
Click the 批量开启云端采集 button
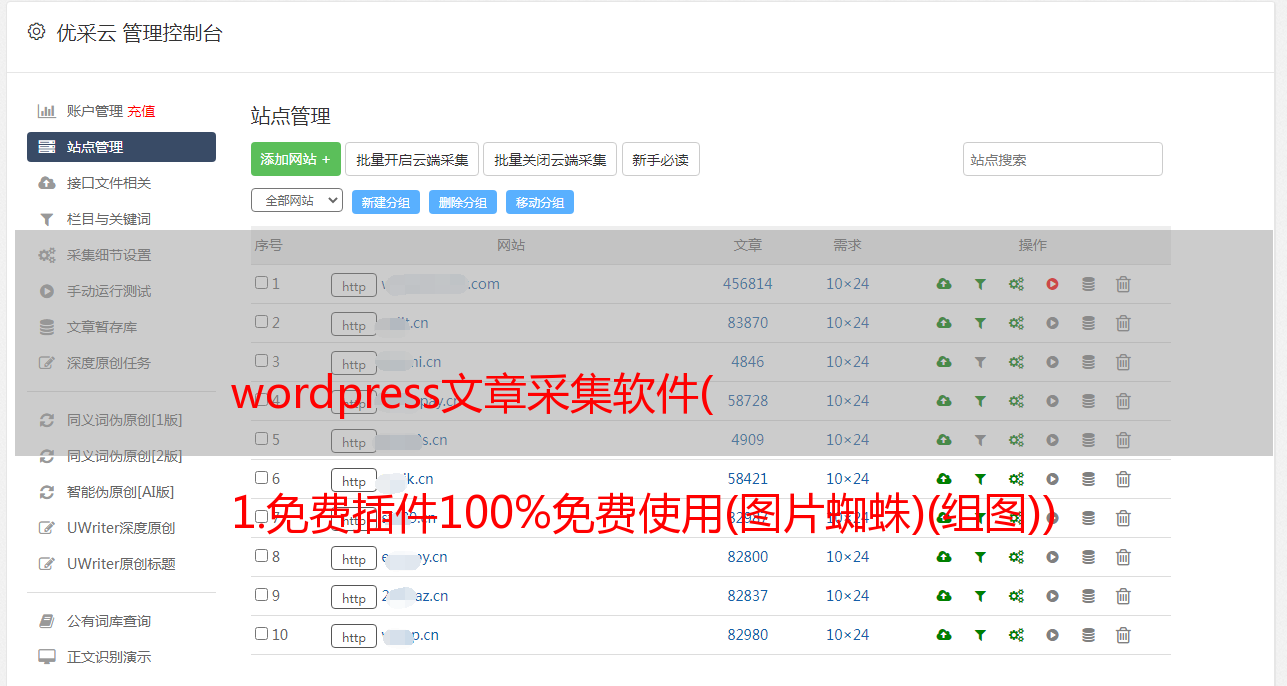click(x=412, y=159)
